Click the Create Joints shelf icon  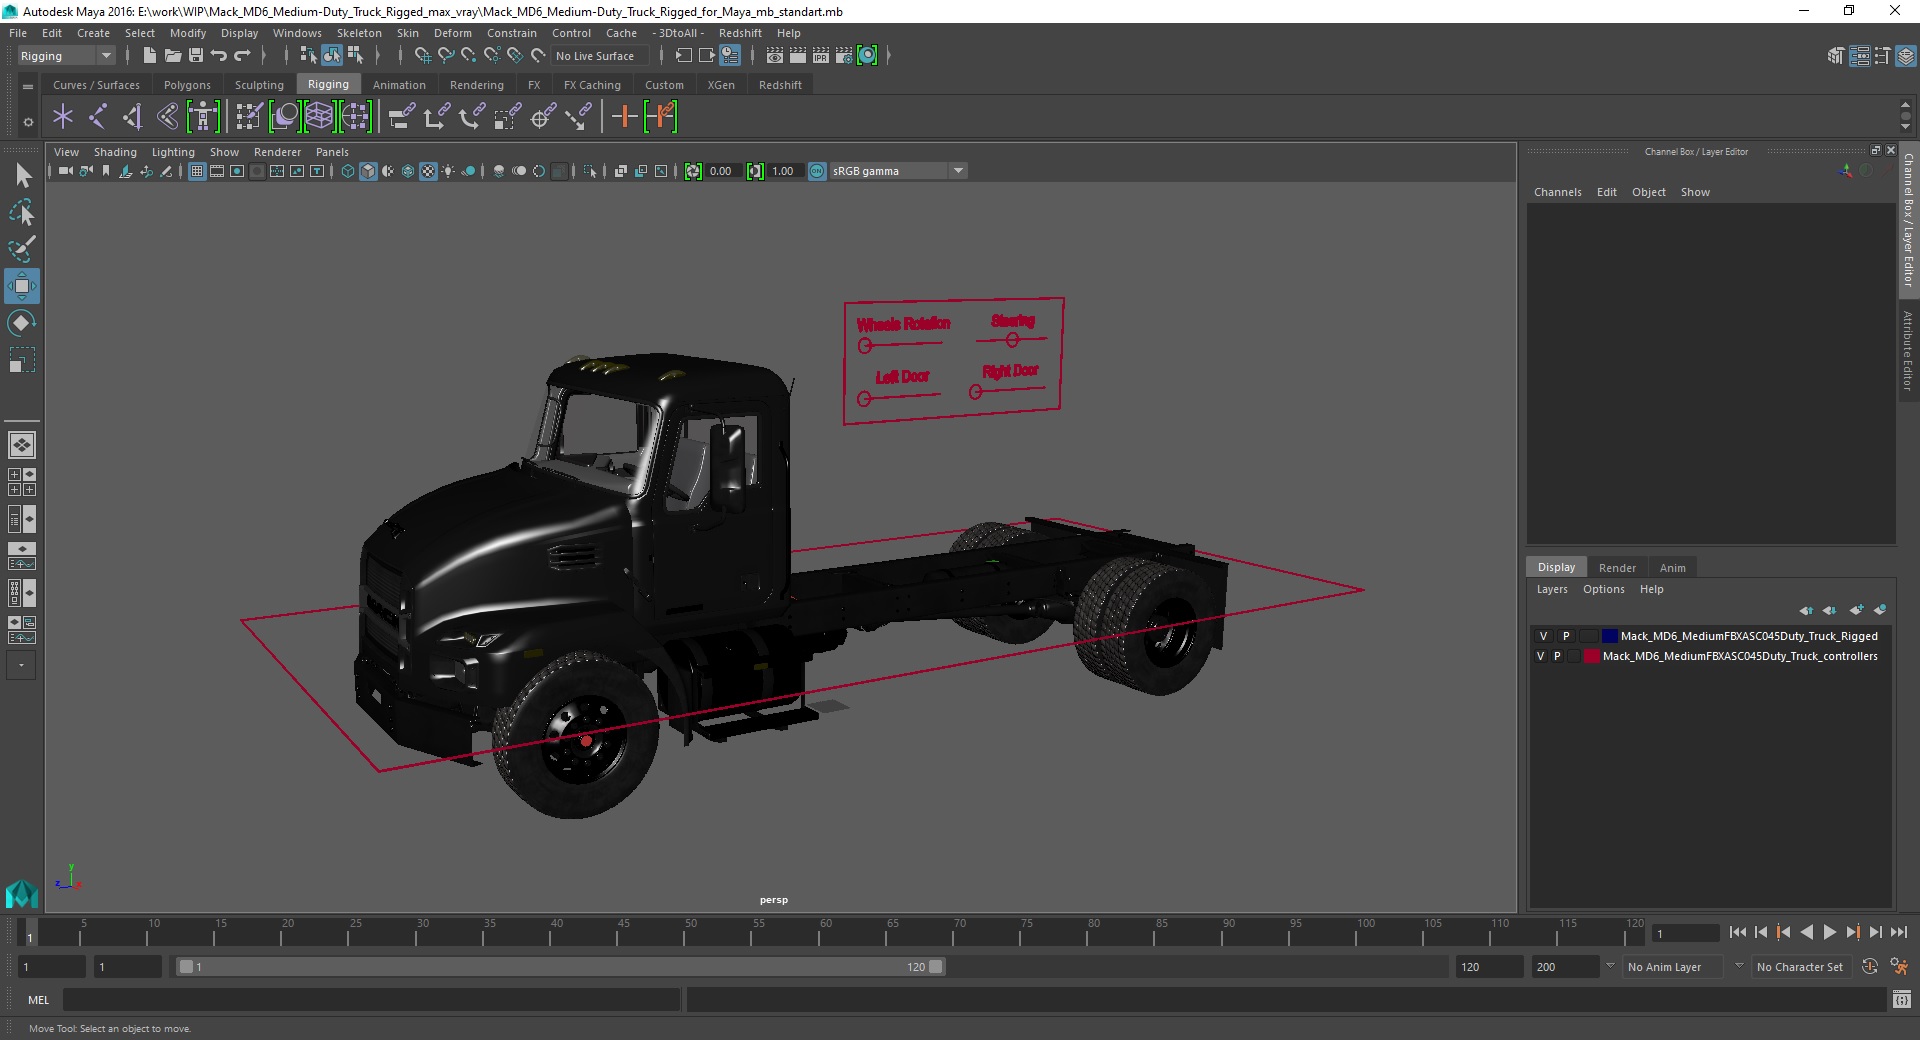click(98, 117)
